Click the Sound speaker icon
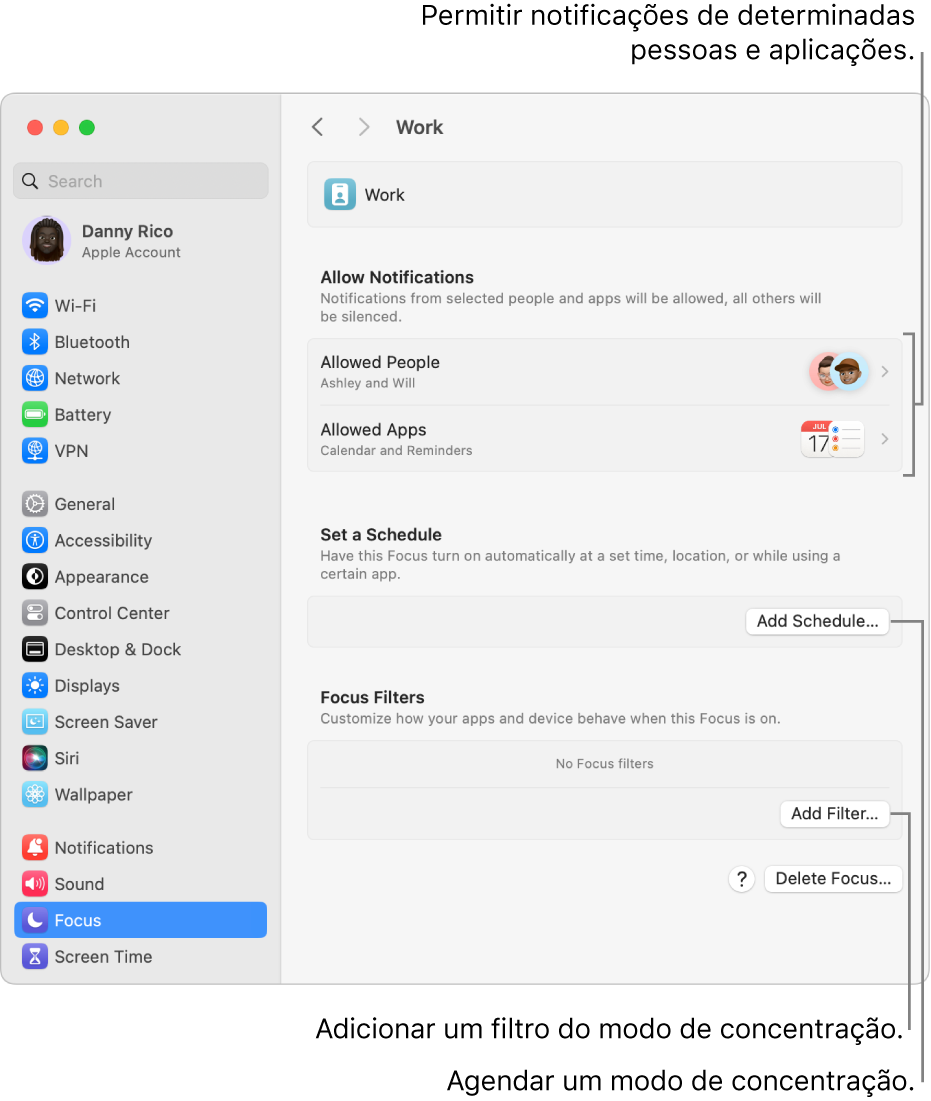931x1101 pixels. coord(34,884)
